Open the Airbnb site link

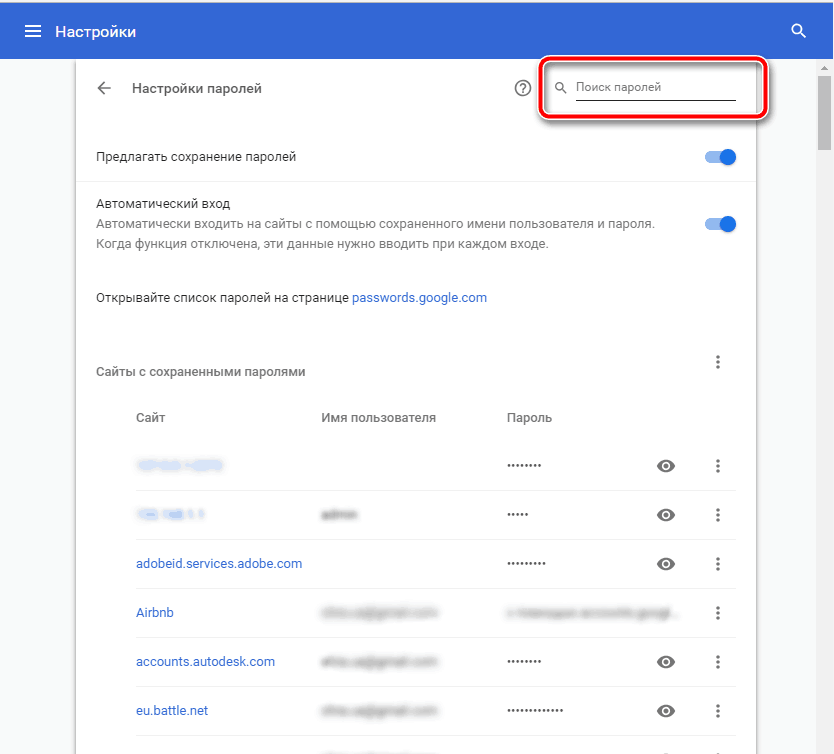[155, 612]
